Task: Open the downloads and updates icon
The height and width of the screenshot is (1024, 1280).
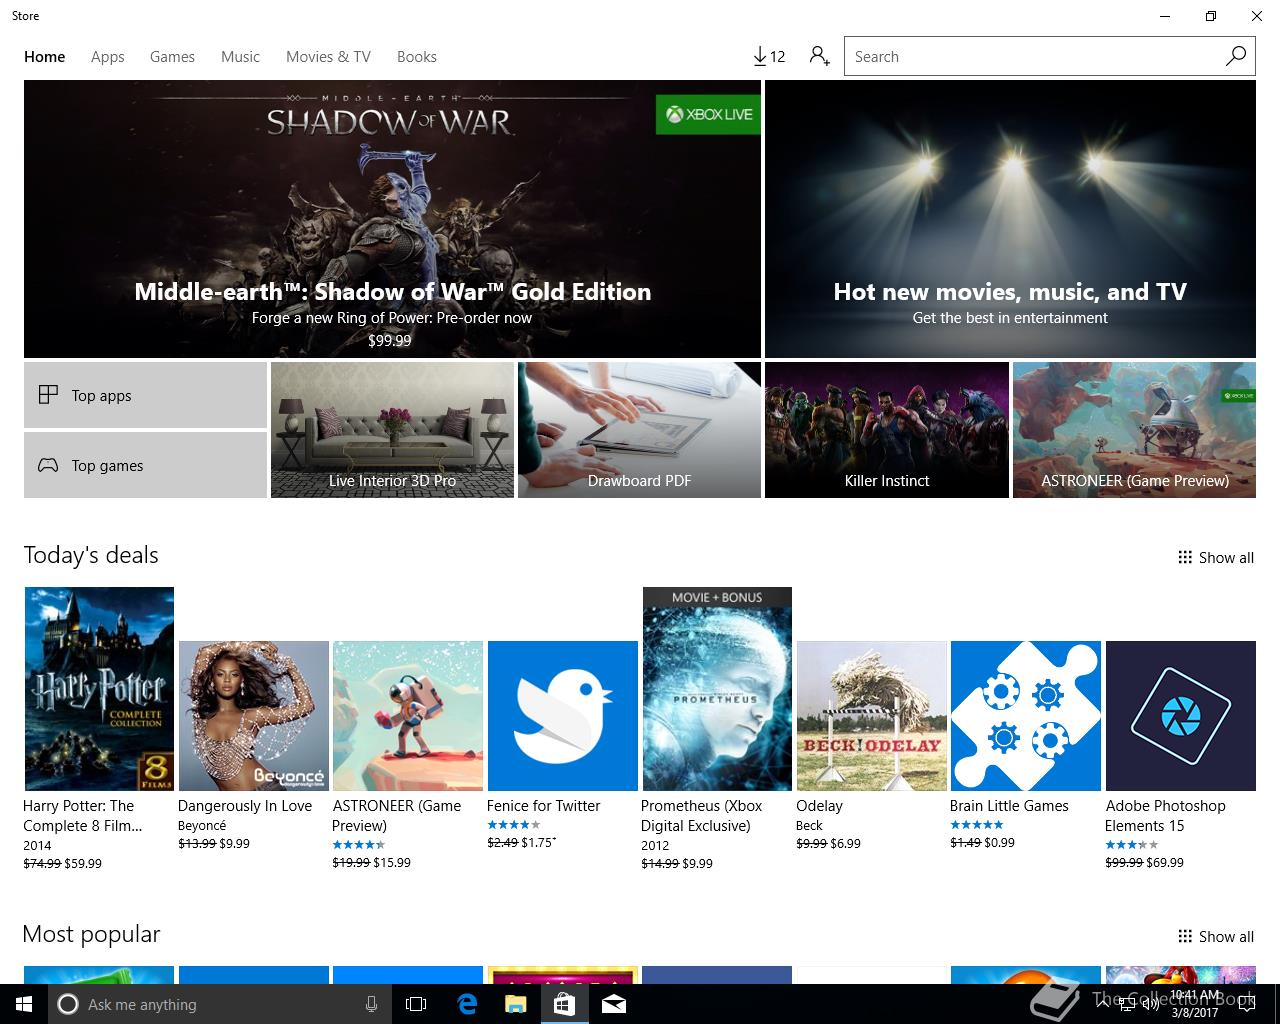Action: tap(769, 57)
